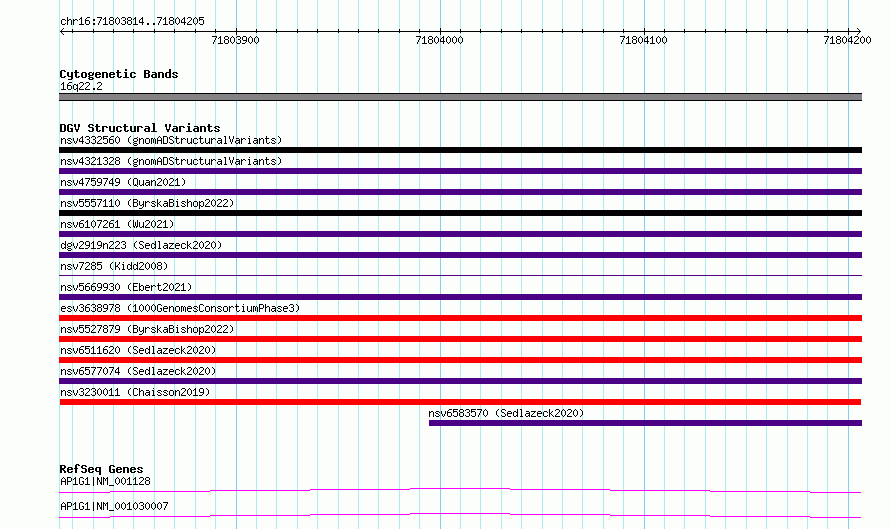Click ruler position label 71804100

[x=643, y=40]
